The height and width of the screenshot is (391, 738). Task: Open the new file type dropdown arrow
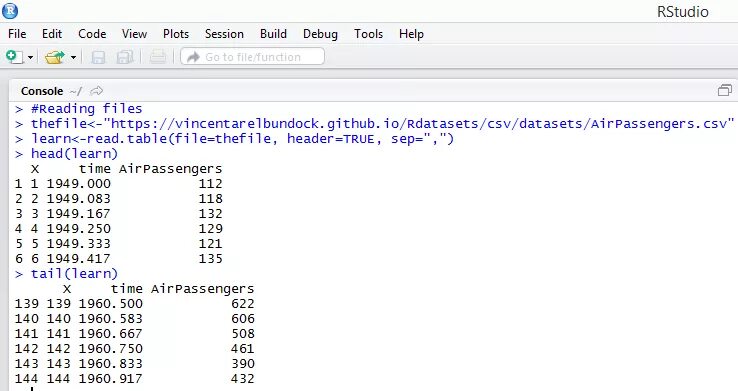click(x=31, y=57)
